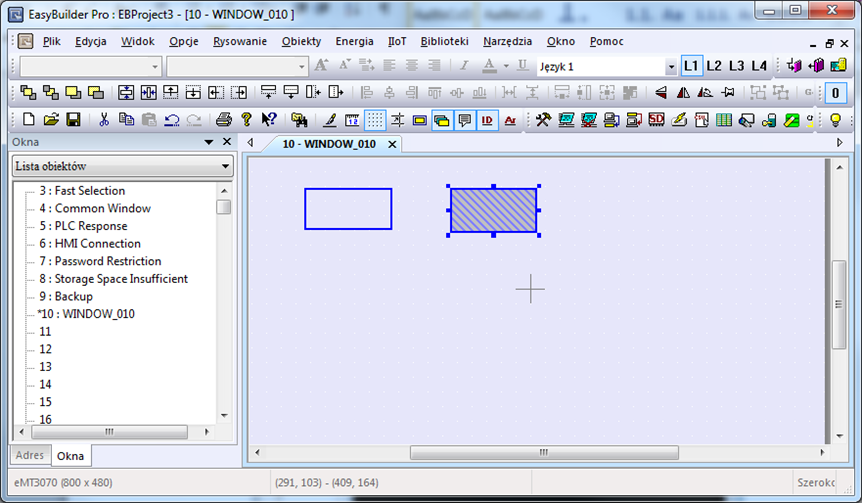This screenshot has width=862, height=503.
Task: Switch to the Adres tab
Action: 30,455
